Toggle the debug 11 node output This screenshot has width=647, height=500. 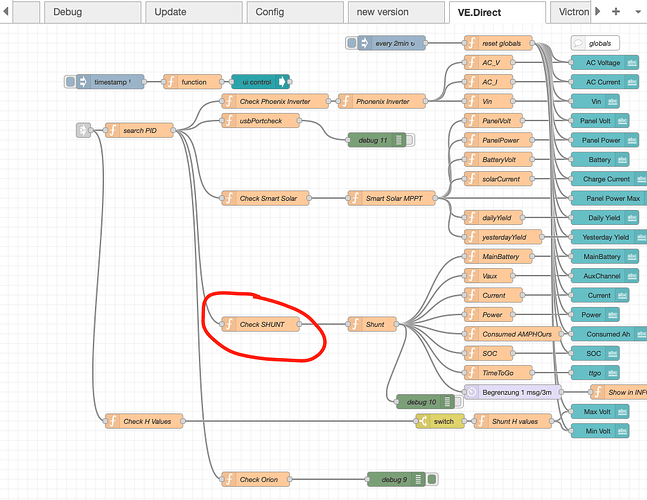(410, 140)
